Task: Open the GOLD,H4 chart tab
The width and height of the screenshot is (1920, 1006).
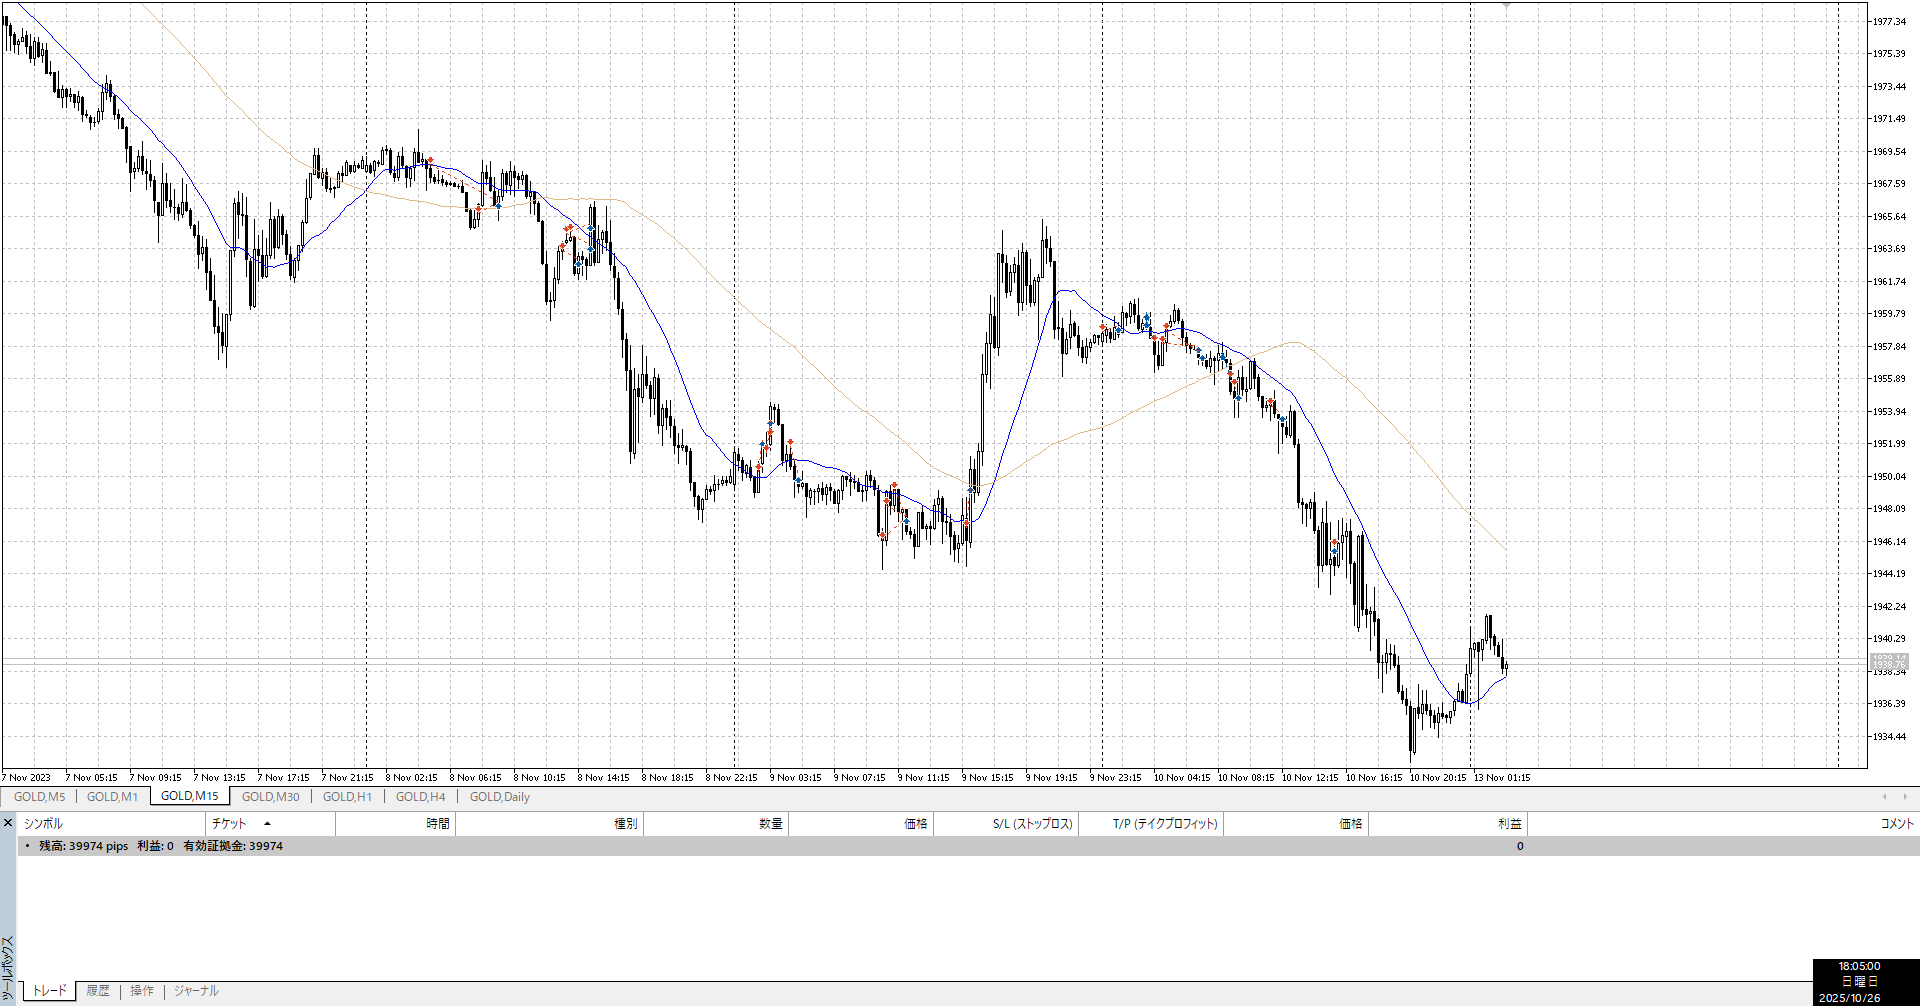Action: [x=420, y=797]
